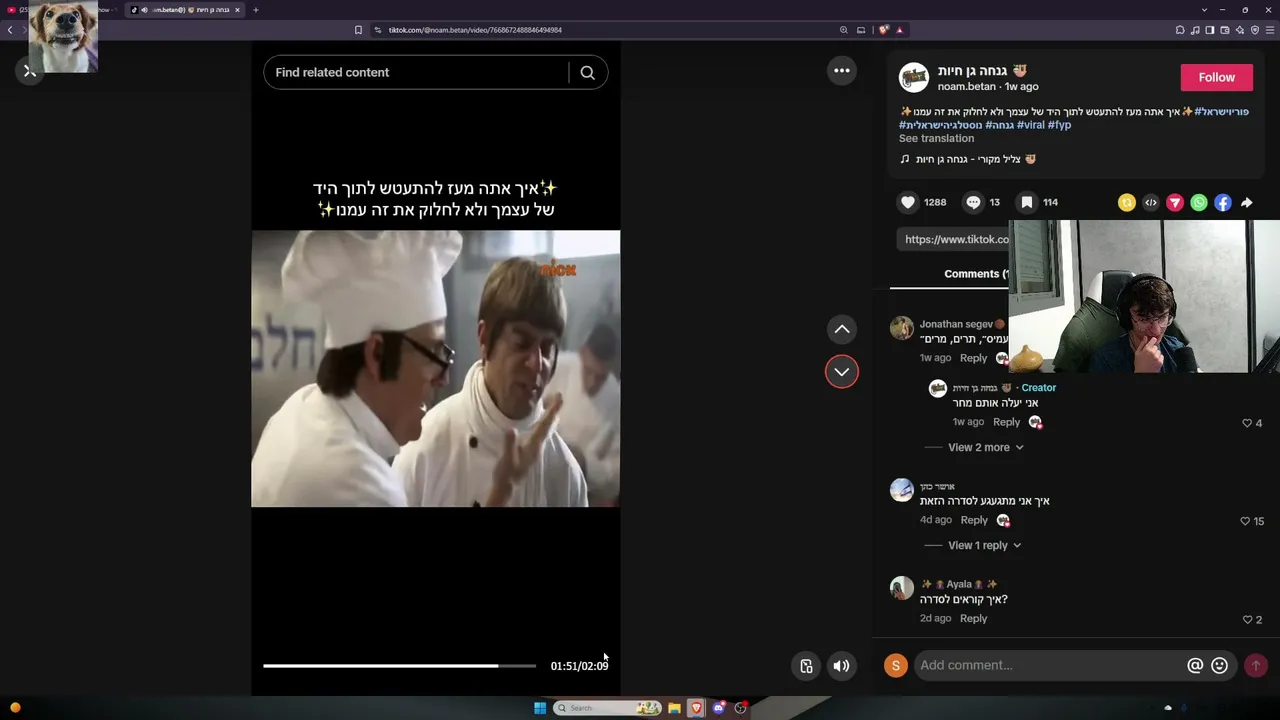Open the Comments tab
Viewport: 1280px width, 720px height.
(975, 274)
